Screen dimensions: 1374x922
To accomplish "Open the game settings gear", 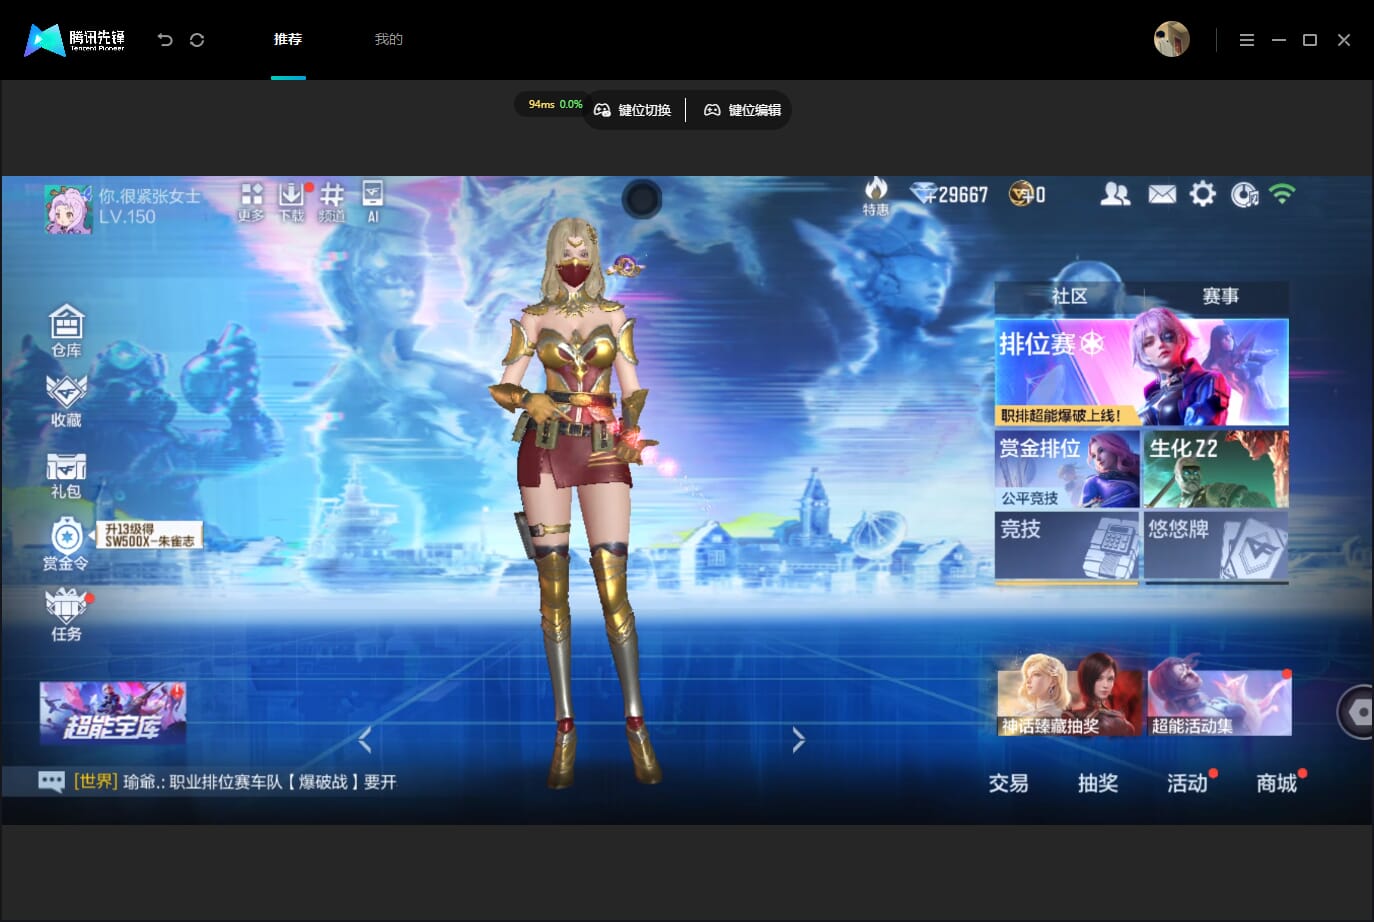I will pyautogui.click(x=1203, y=194).
